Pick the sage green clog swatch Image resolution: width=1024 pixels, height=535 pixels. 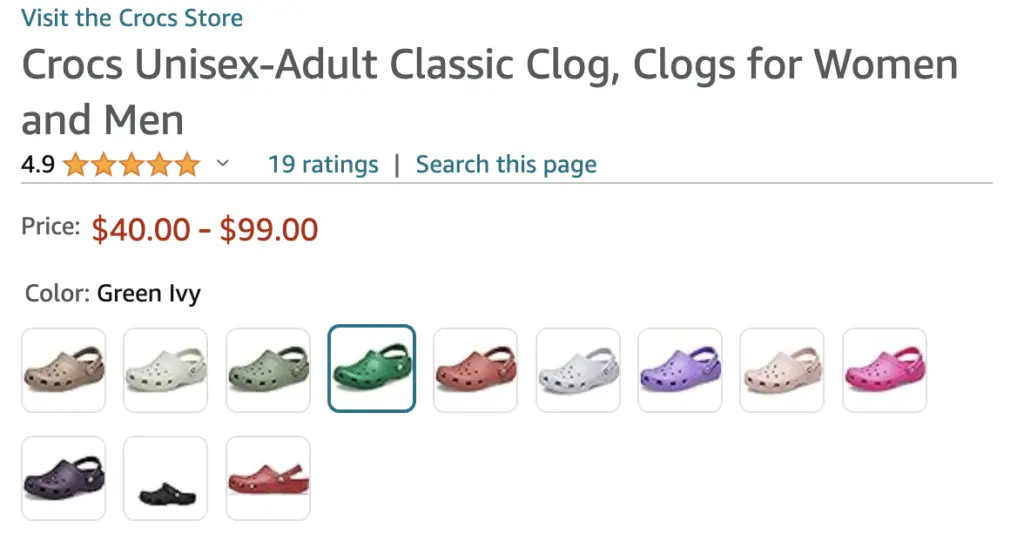pyautogui.click(x=268, y=370)
